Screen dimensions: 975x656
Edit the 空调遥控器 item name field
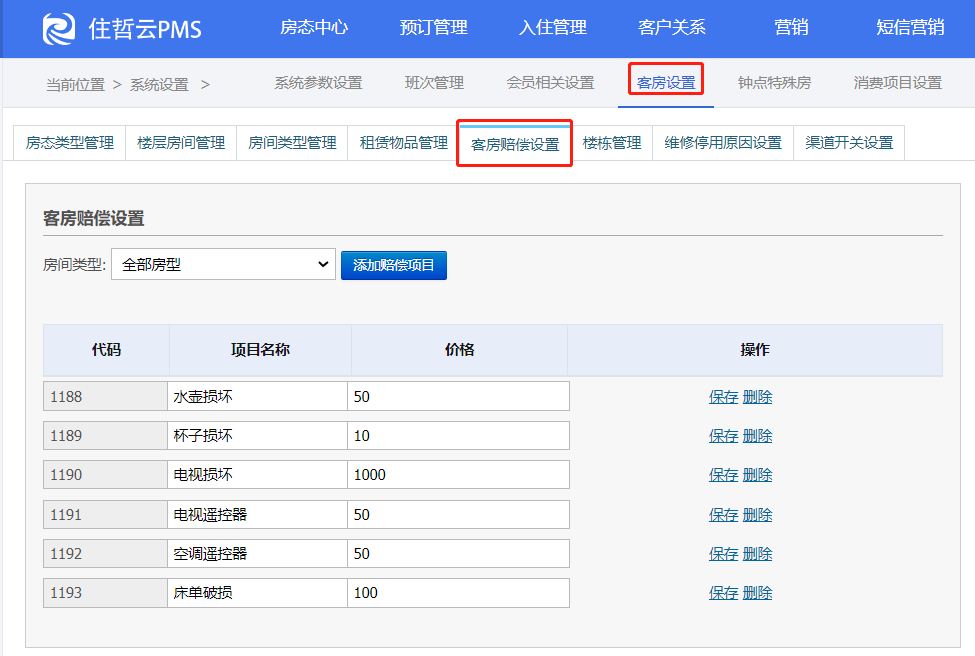point(257,553)
